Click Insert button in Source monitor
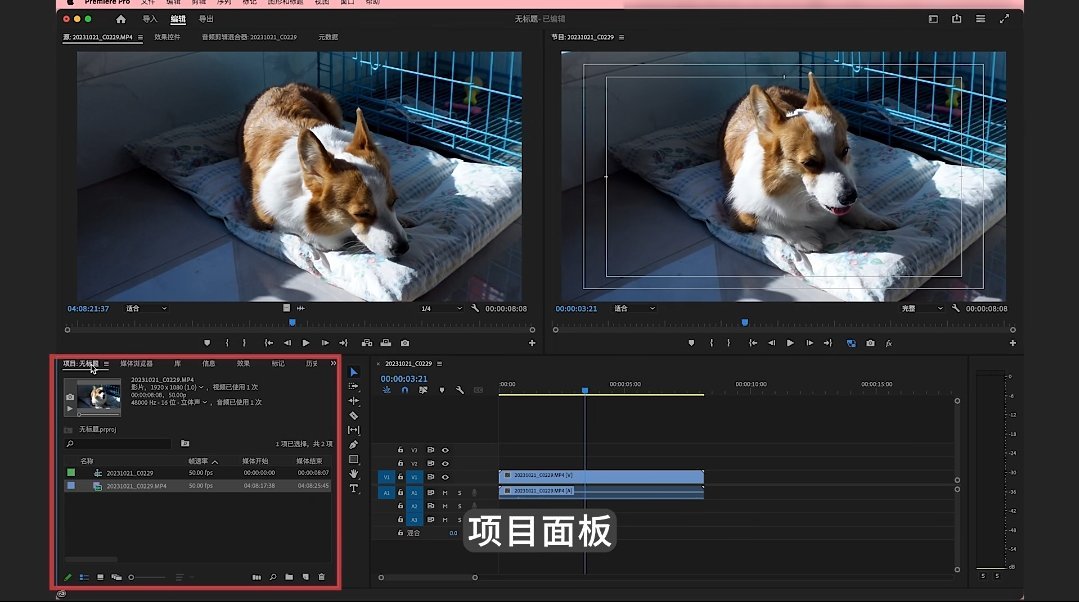1079x602 pixels. coord(367,343)
